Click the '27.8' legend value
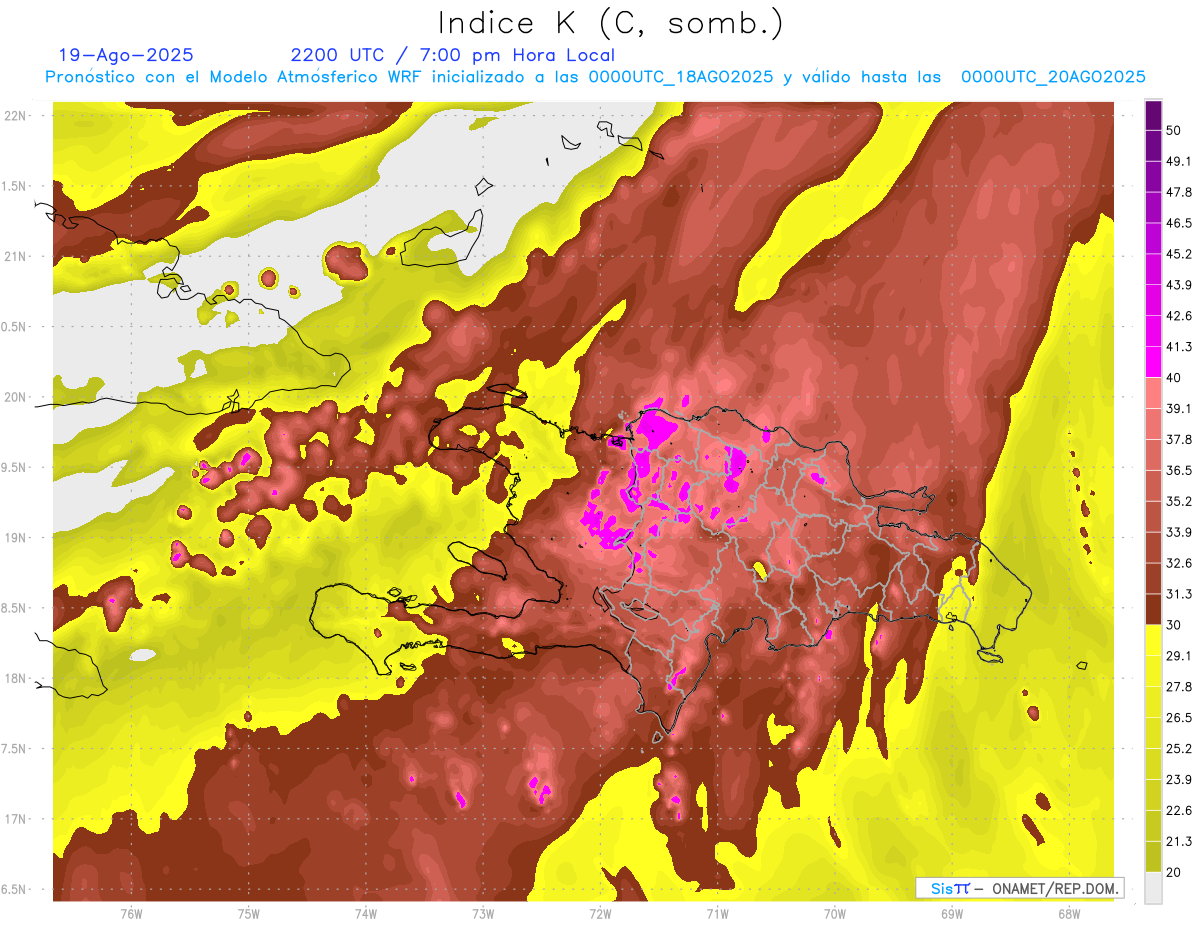Screen dimensions: 1200x927 coord(1179,686)
